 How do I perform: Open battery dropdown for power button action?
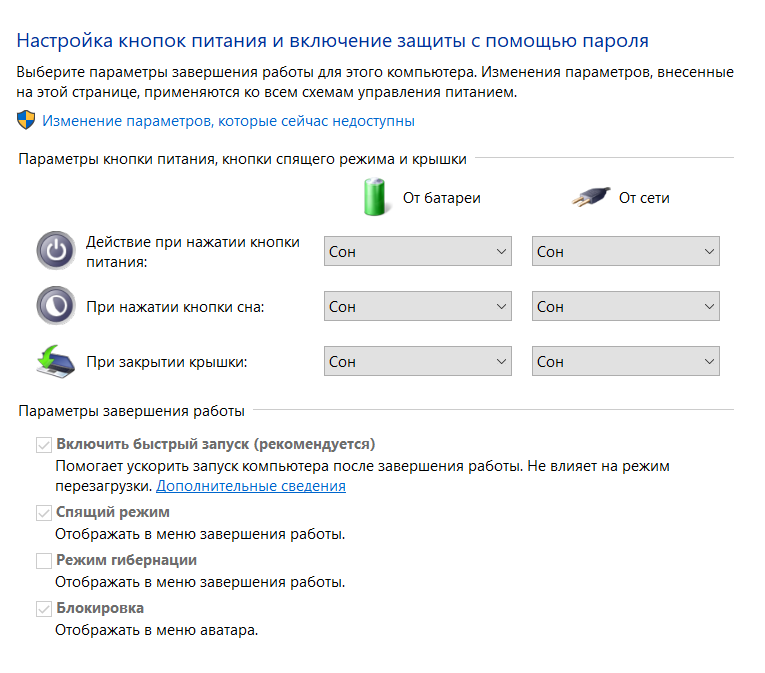click(418, 251)
